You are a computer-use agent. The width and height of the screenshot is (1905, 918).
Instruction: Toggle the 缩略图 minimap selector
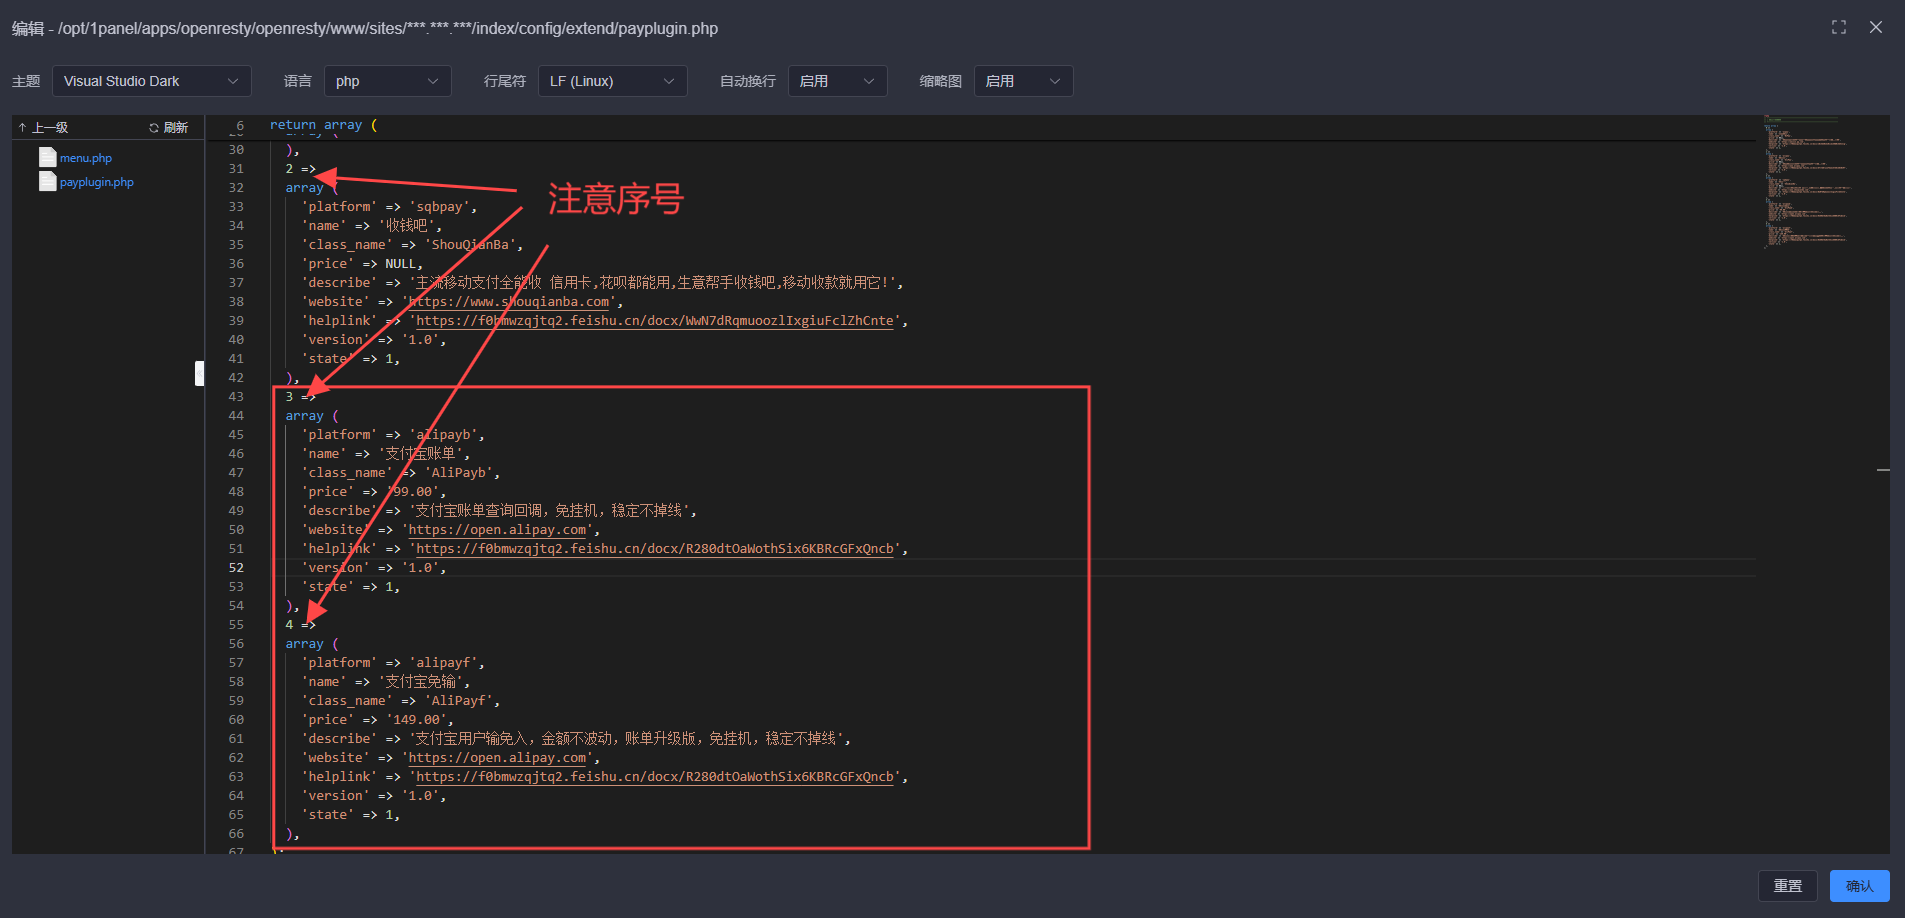coord(1022,81)
